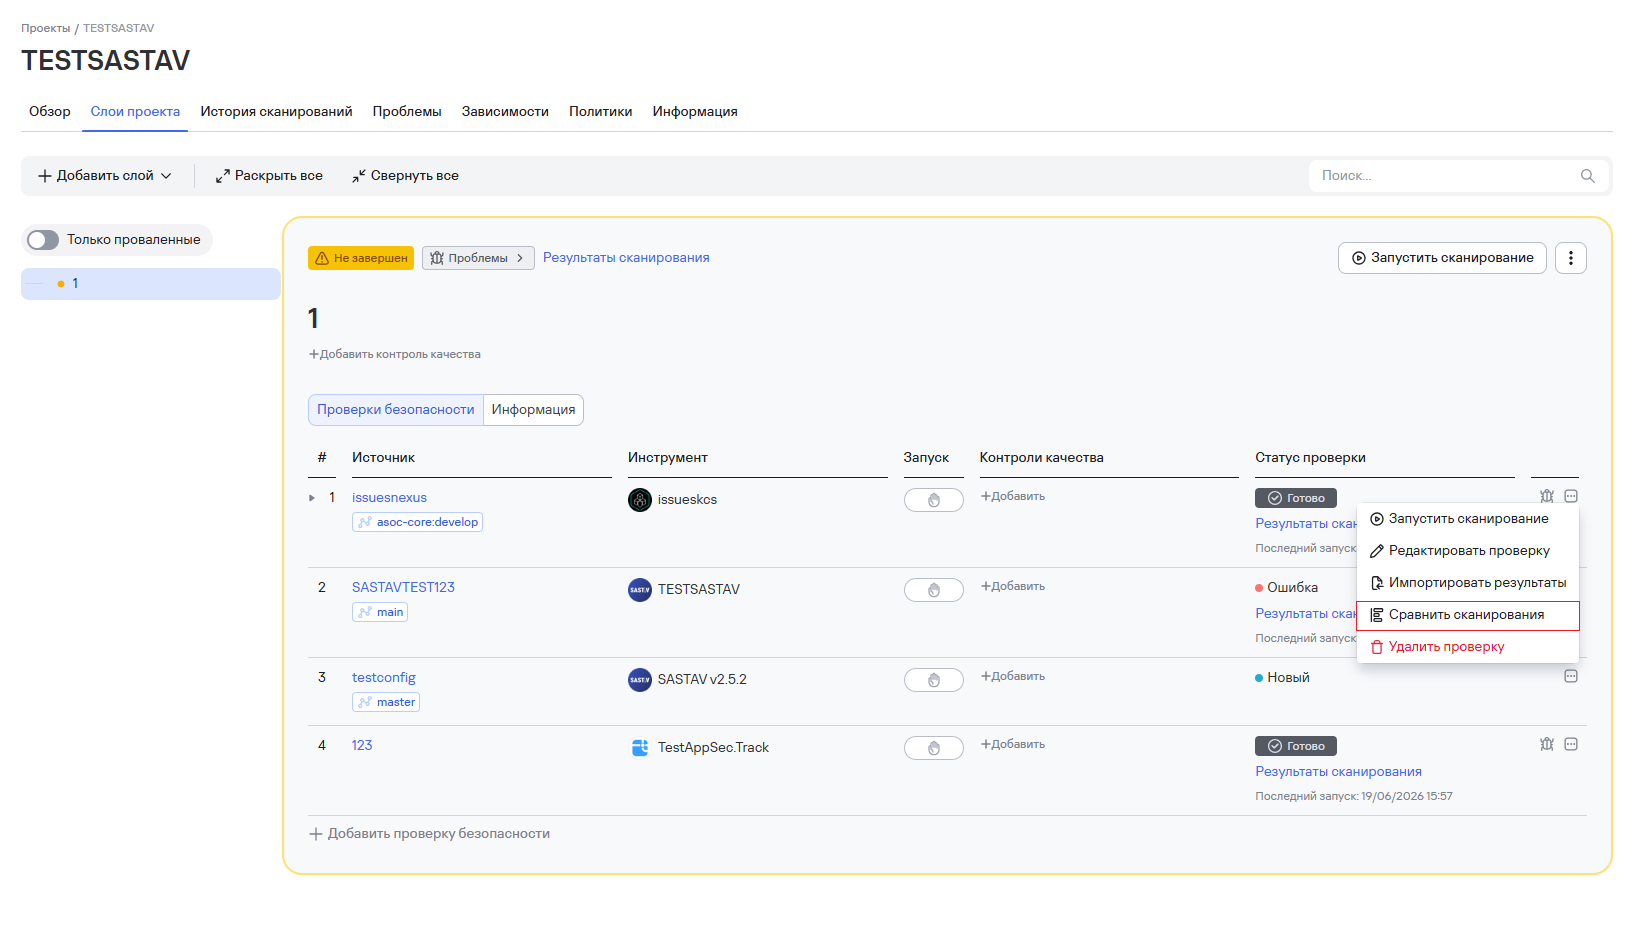The image size is (1637, 945).
Task: Click the Ошибка status text
Action: coord(1292,588)
